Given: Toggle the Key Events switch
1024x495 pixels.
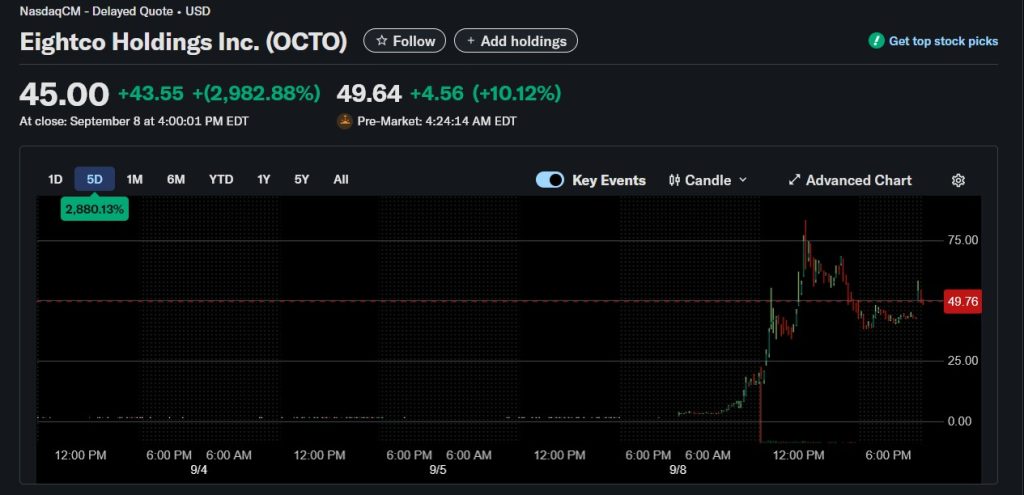Looking at the screenshot, I should click(x=550, y=180).
